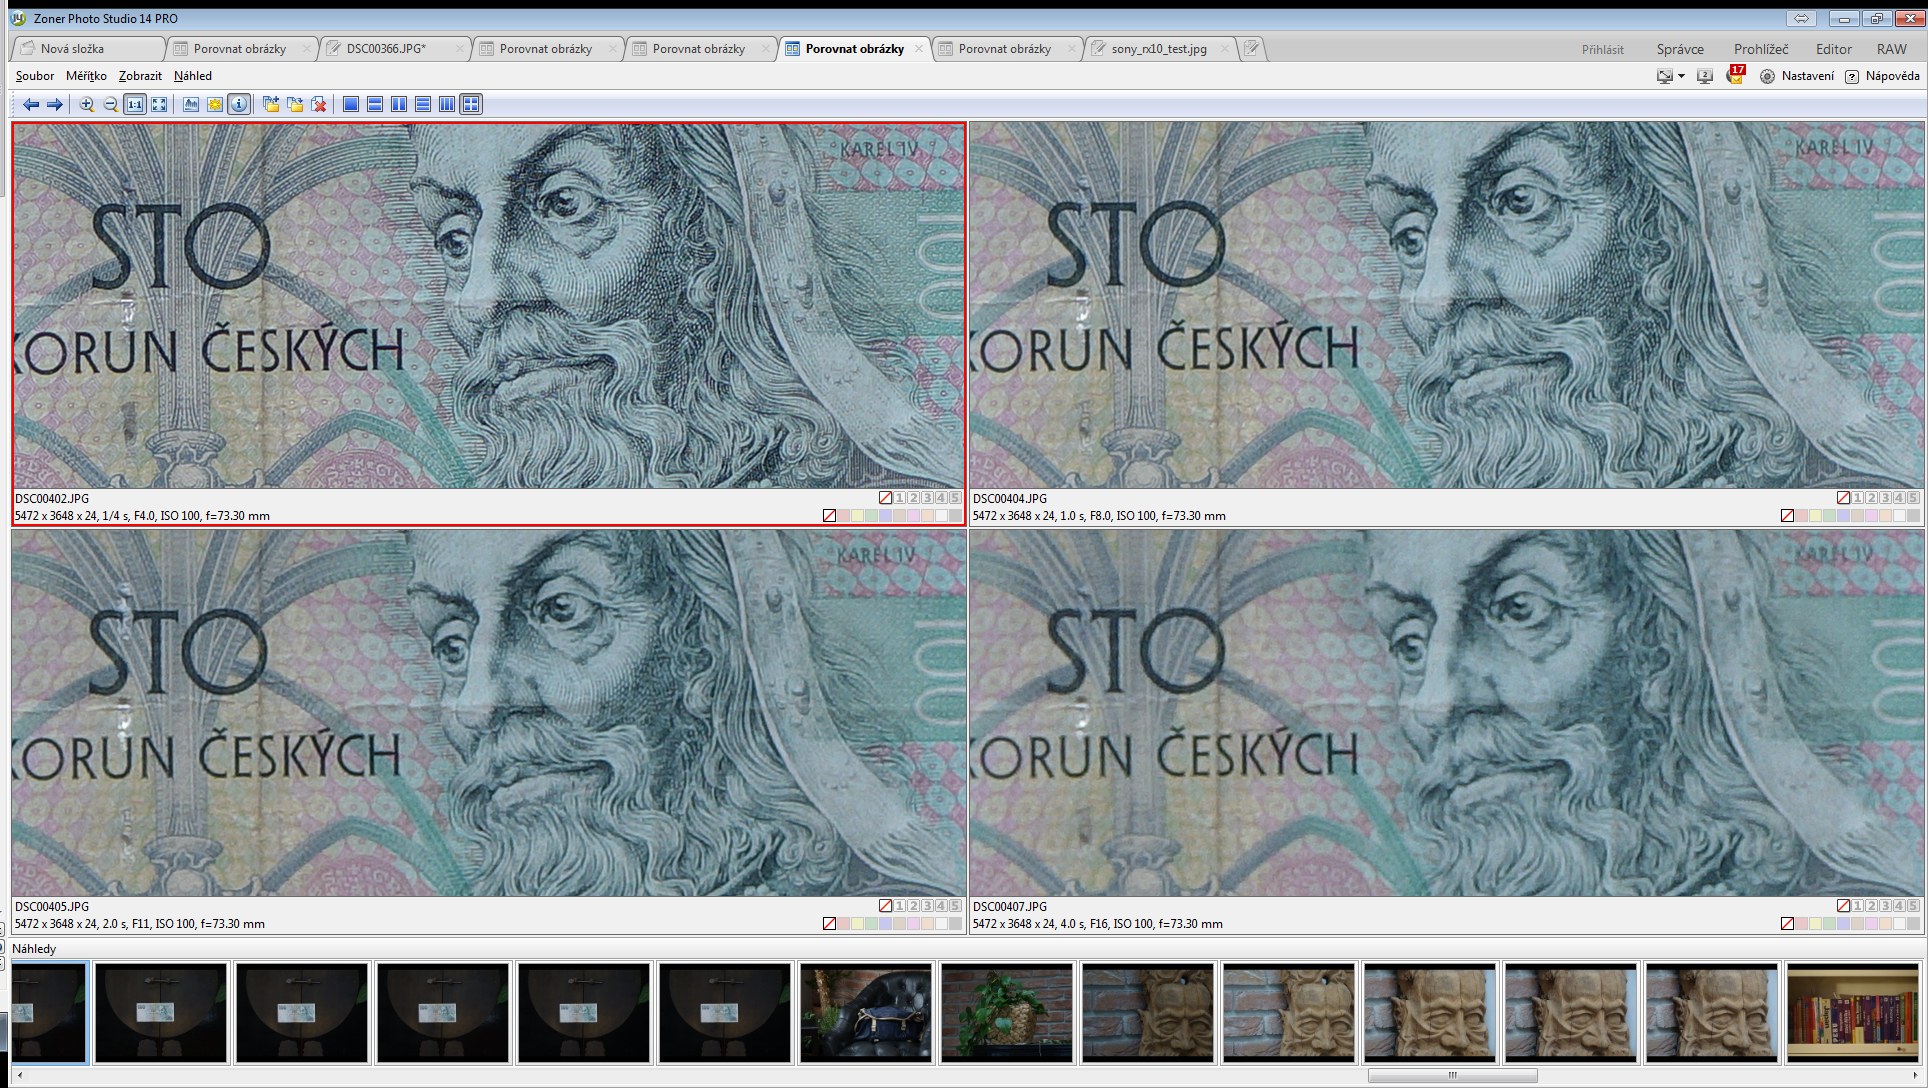Screen dimensions: 1928x1088
Task: Switch to DSC00366.JPG* tab
Action: [394, 48]
